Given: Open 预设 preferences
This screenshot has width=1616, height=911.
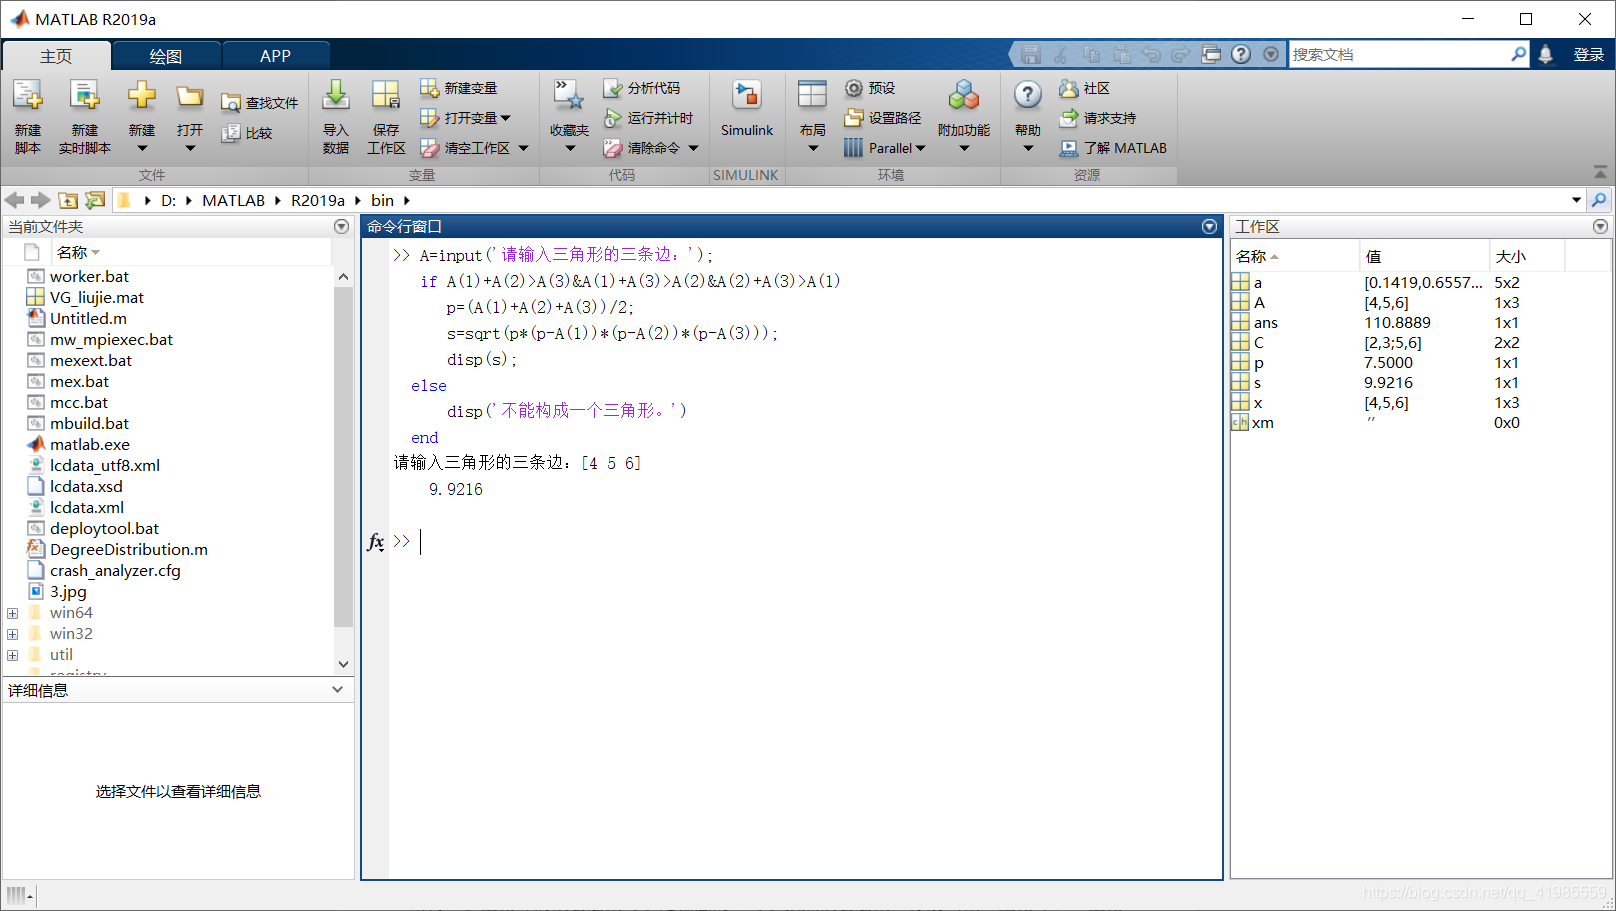Looking at the screenshot, I should pos(869,88).
